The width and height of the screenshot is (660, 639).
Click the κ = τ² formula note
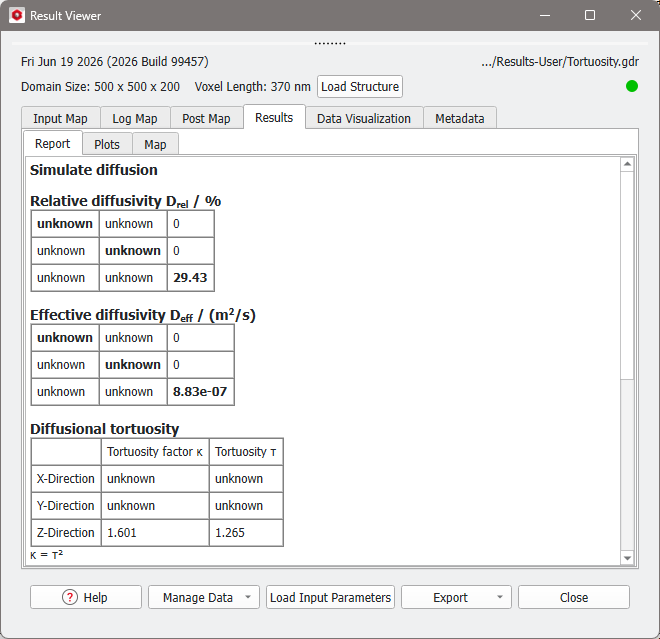[x=46, y=555]
